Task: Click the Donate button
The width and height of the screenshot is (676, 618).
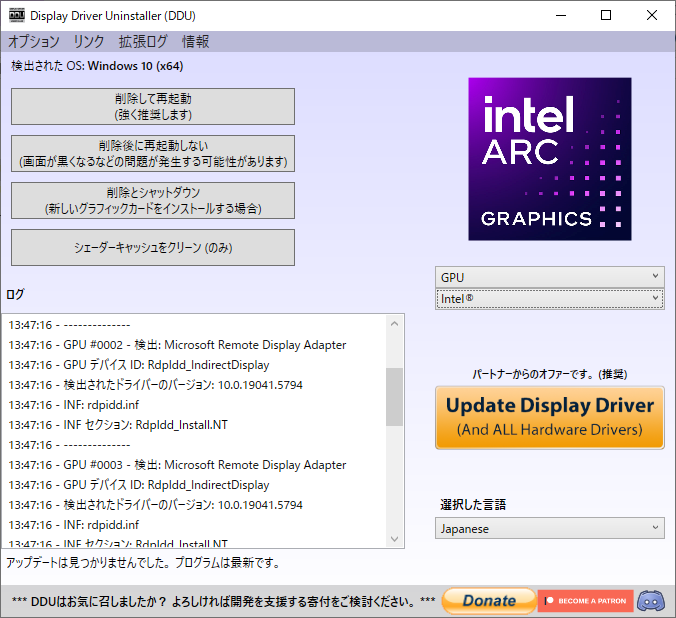Action: pos(489,601)
